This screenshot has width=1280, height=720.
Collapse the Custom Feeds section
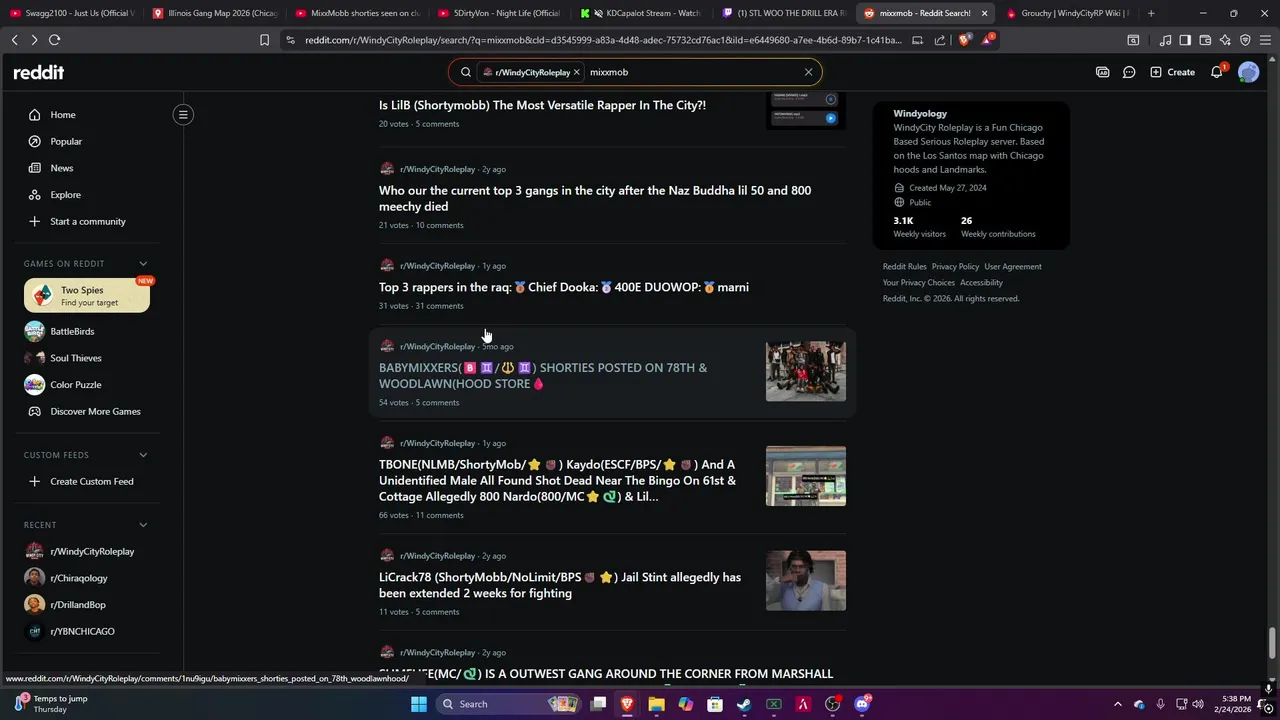pos(143,455)
